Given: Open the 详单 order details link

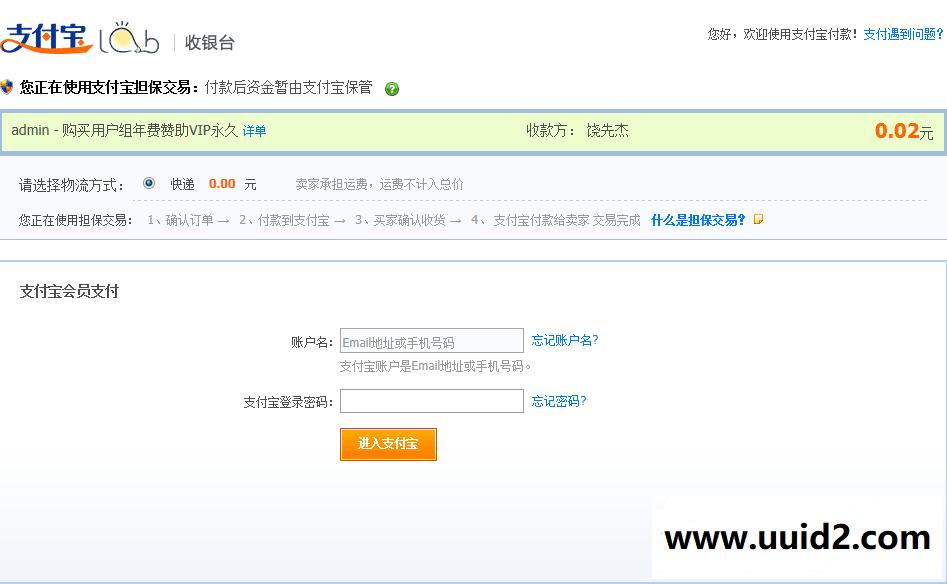Looking at the screenshot, I should coord(254,131).
